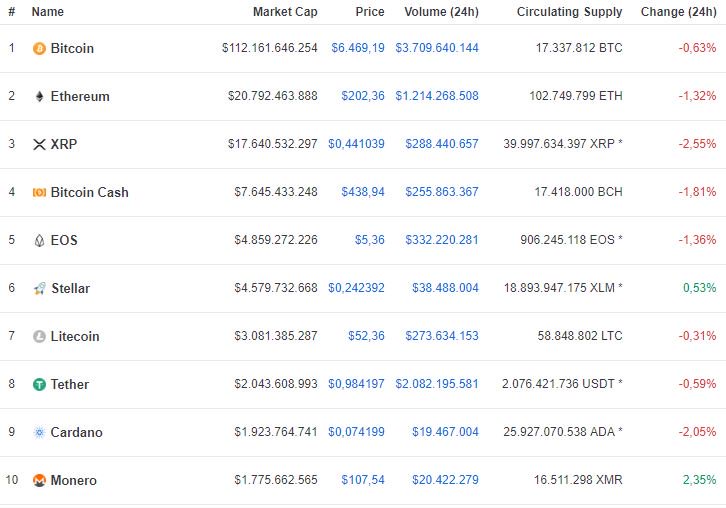
Task: Click the Stellar rocket icon
Action: 39,288
